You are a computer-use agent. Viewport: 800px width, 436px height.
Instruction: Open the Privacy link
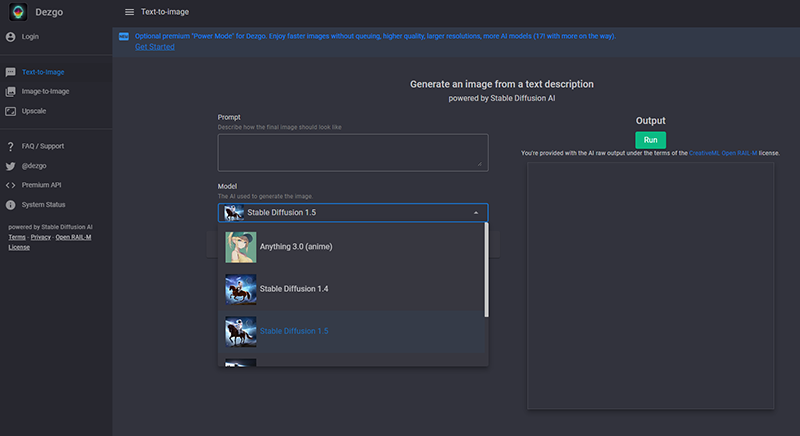click(40, 237)
